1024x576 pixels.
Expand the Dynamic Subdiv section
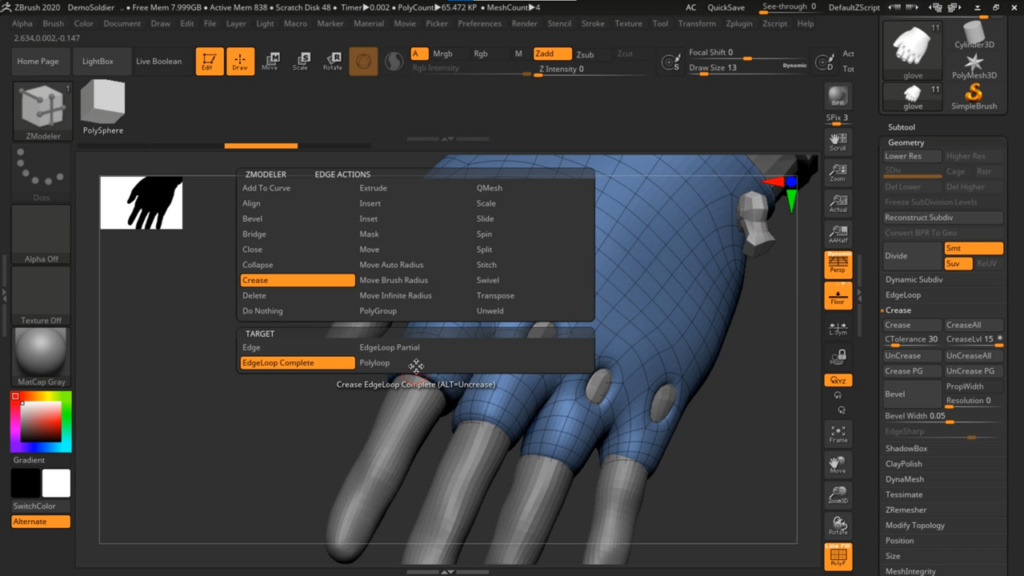[914, 280]
